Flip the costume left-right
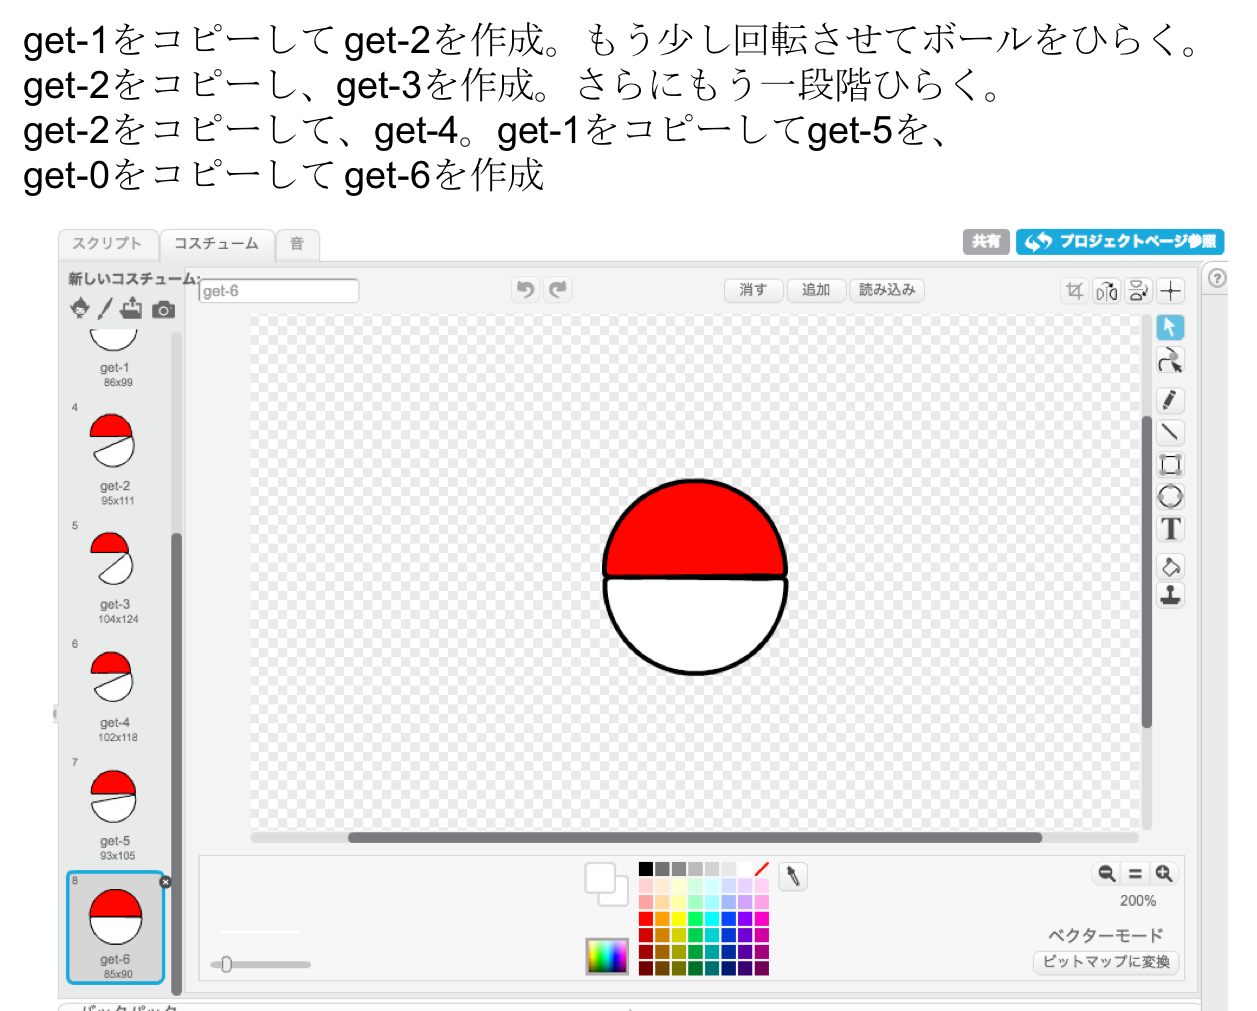Image resolution: width=1257 pixels, height=1011 pixels. [x=1106, y=291]
